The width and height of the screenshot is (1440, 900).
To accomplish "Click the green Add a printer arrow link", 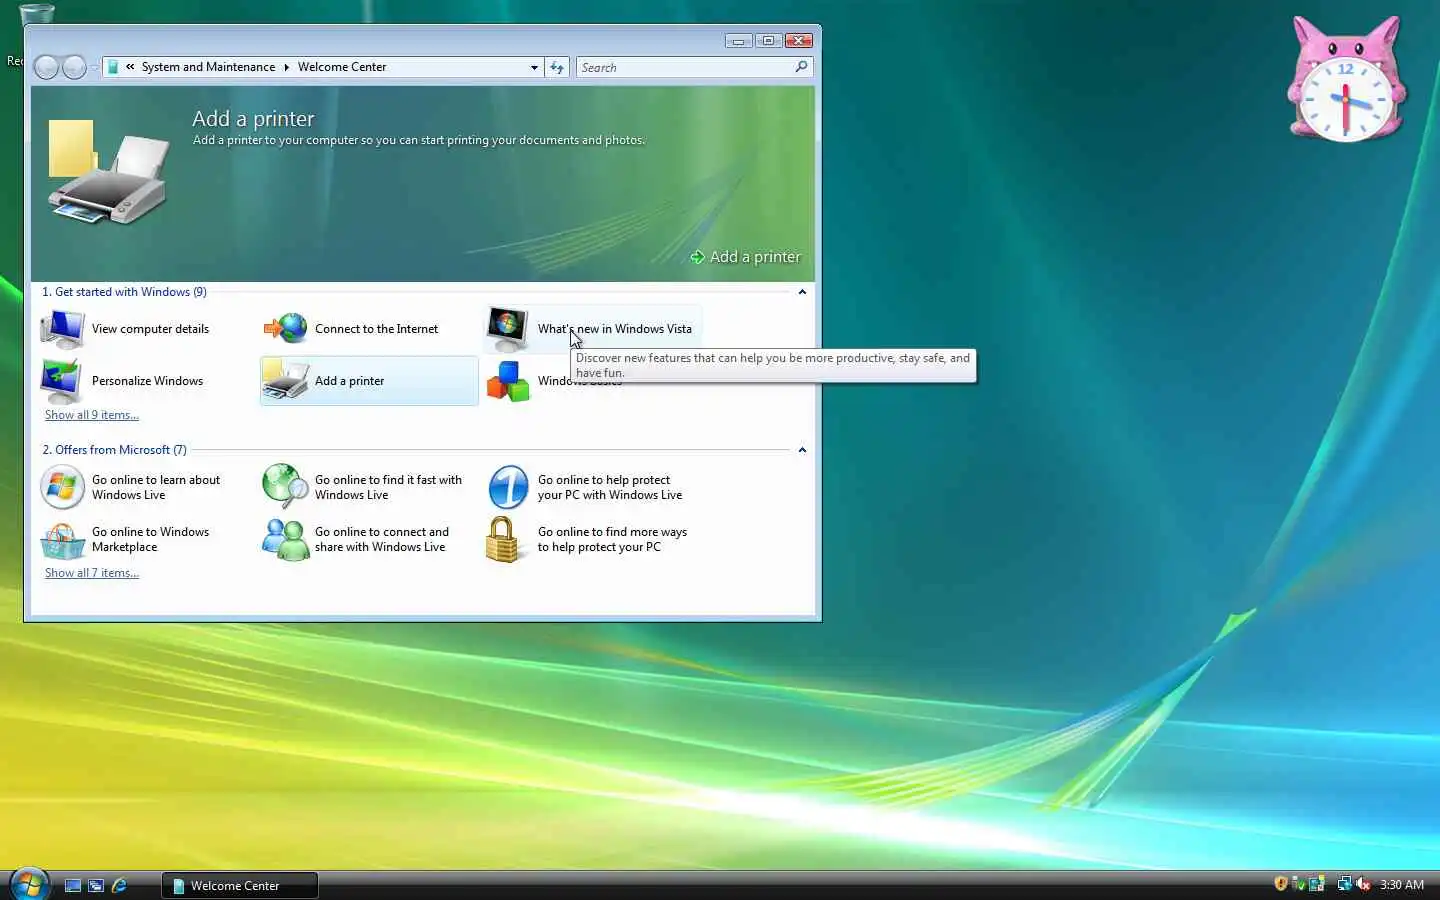I will [746, 257].
